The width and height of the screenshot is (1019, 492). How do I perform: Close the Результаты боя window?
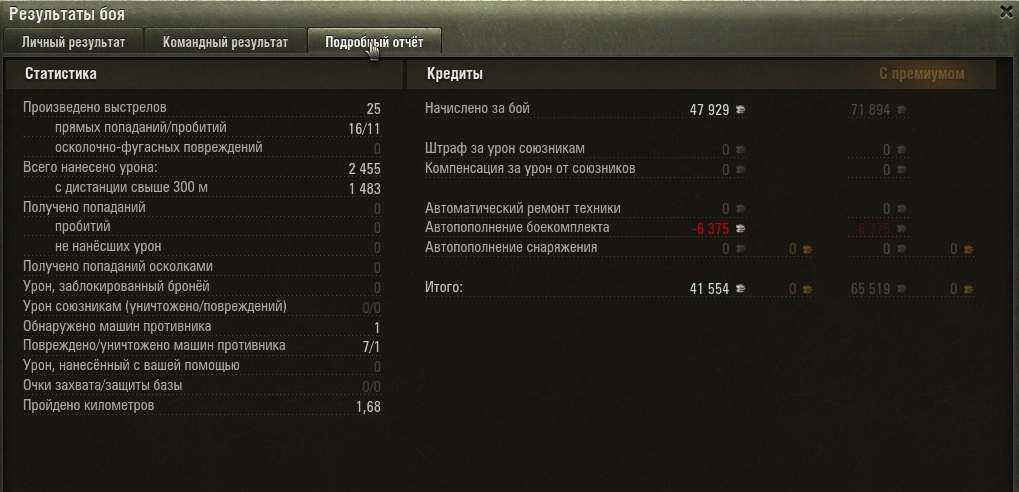[1007, 12]
